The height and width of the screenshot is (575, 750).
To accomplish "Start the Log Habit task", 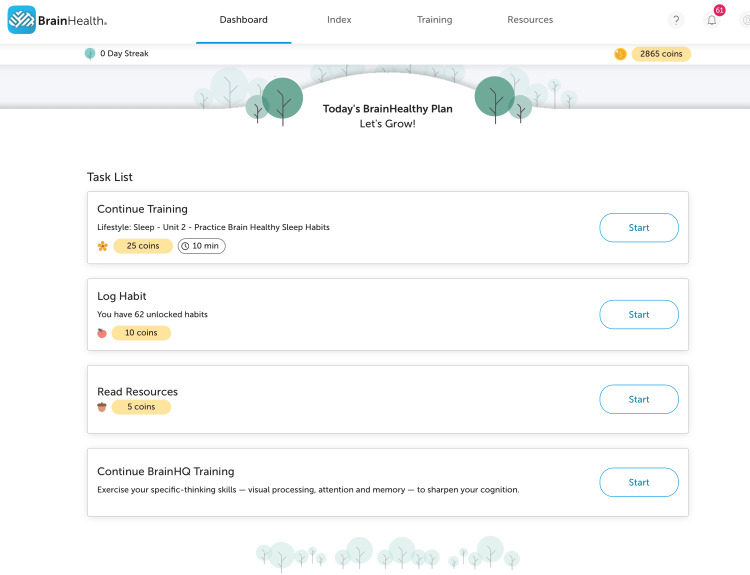I will [639, 315].
